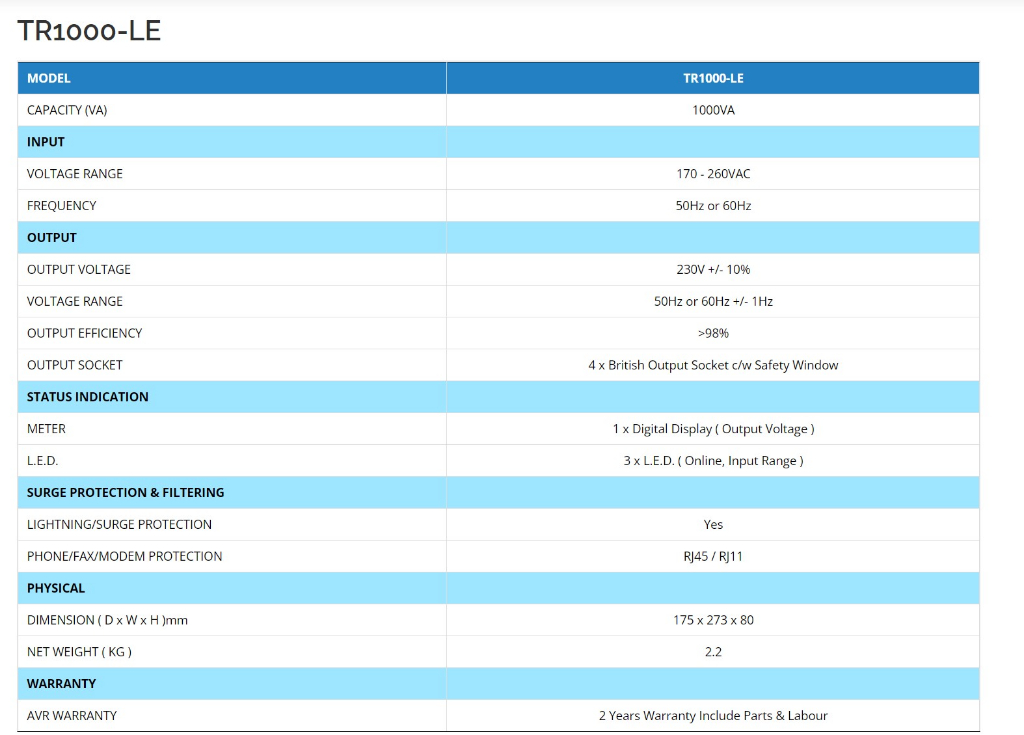Select the 230V +/- 10% value

click(x=712, y=270)
